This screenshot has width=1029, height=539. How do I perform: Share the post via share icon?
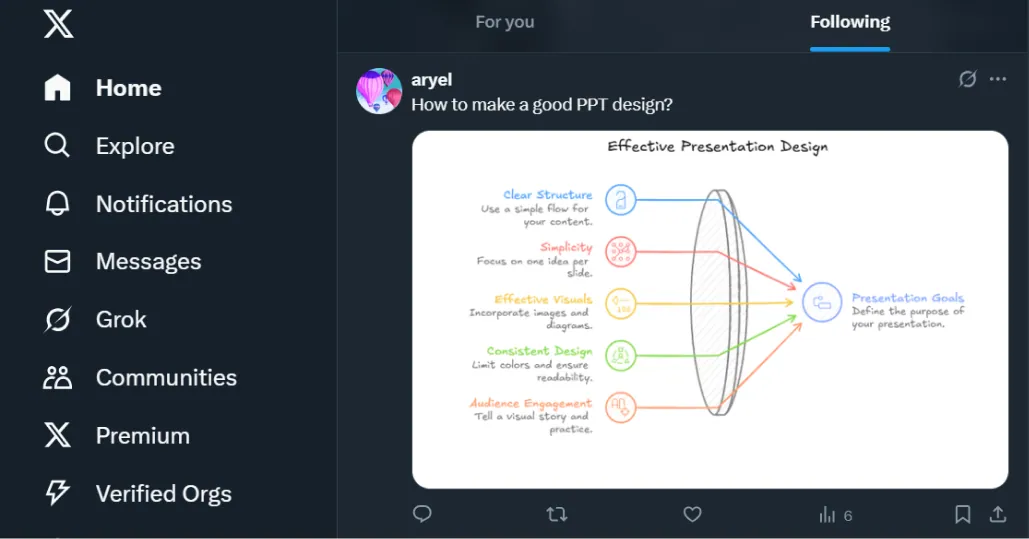point(997,514)
